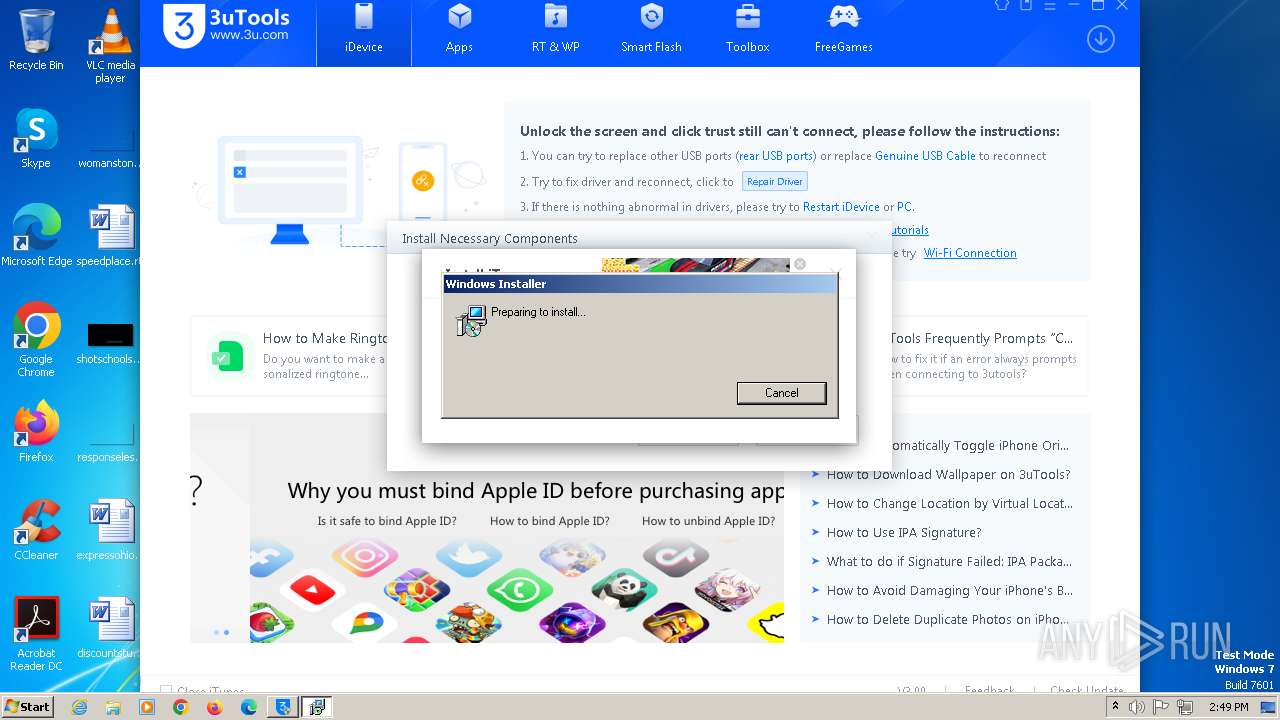Viewport: 1280px width, 720px height.
Task: Click the 'How to Make Ringtone' title
Action: click(325, 339)
